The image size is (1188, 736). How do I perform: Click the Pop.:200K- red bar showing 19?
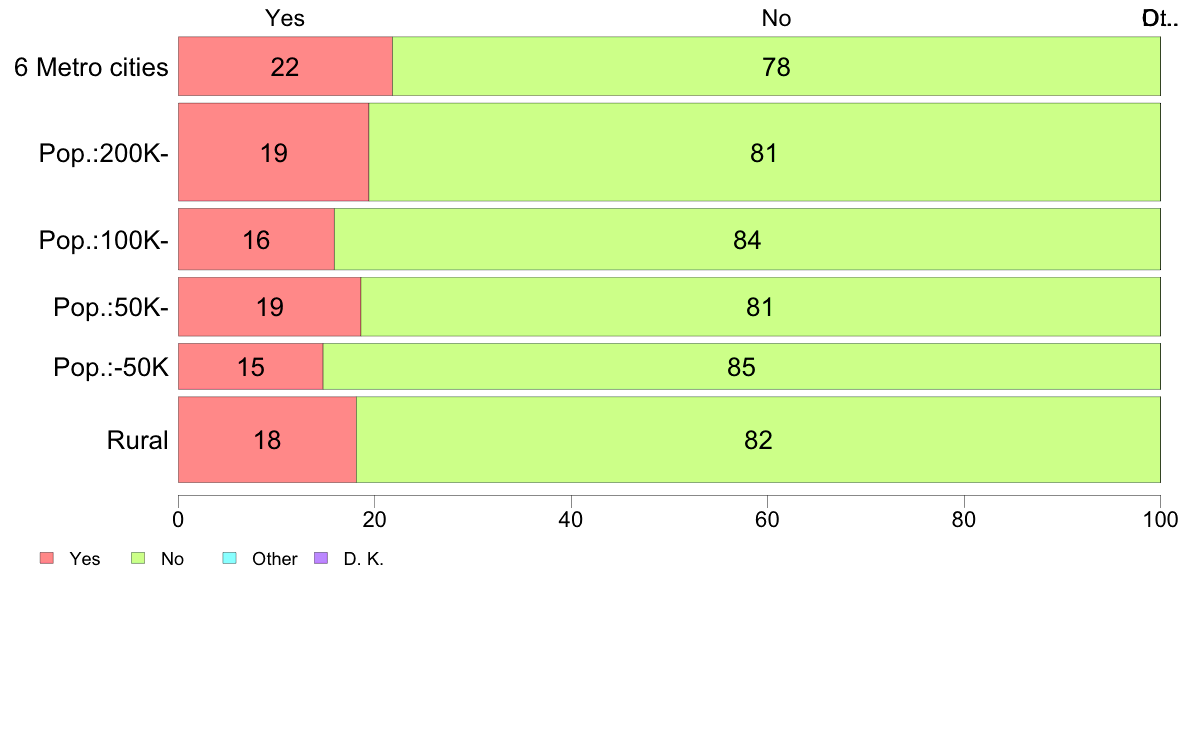[274, 152]
